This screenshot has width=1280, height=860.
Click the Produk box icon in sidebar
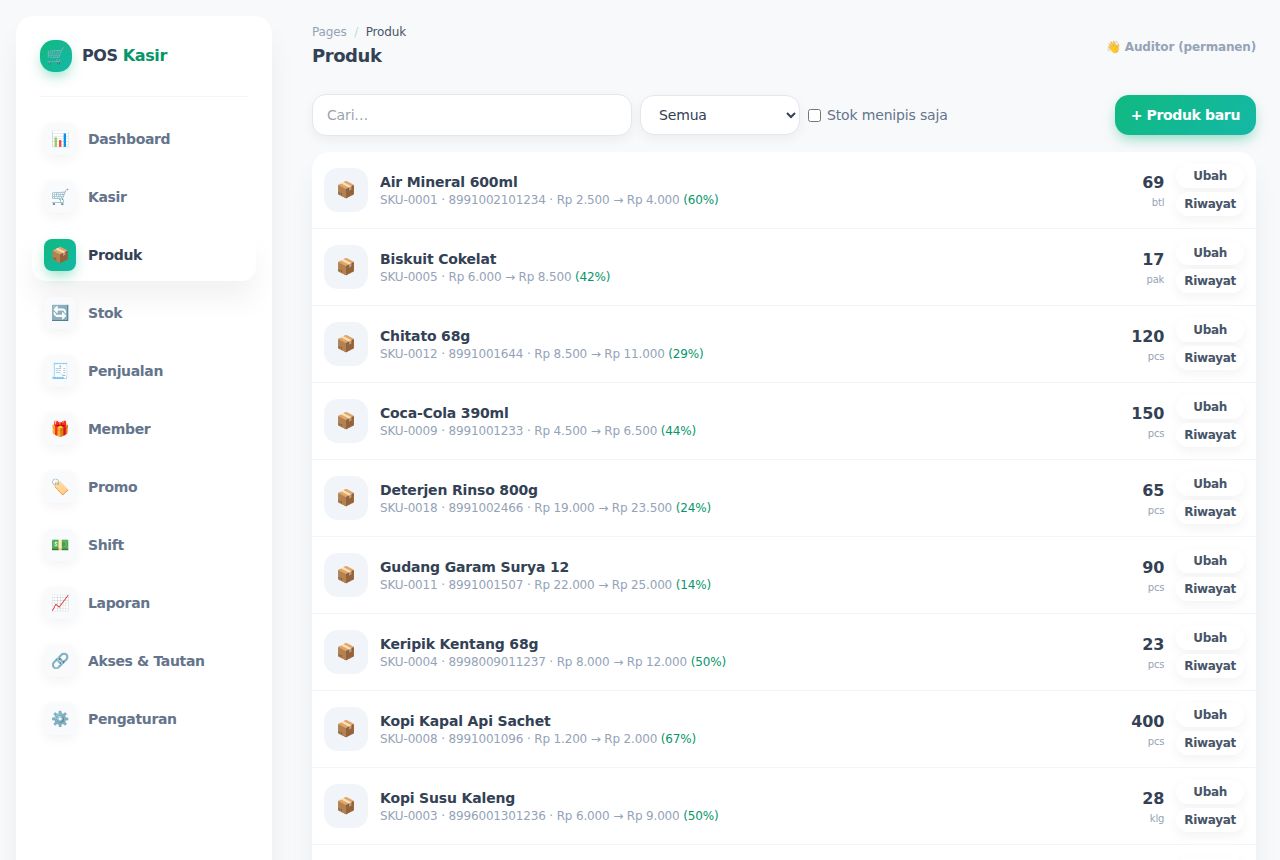(60, 255)
